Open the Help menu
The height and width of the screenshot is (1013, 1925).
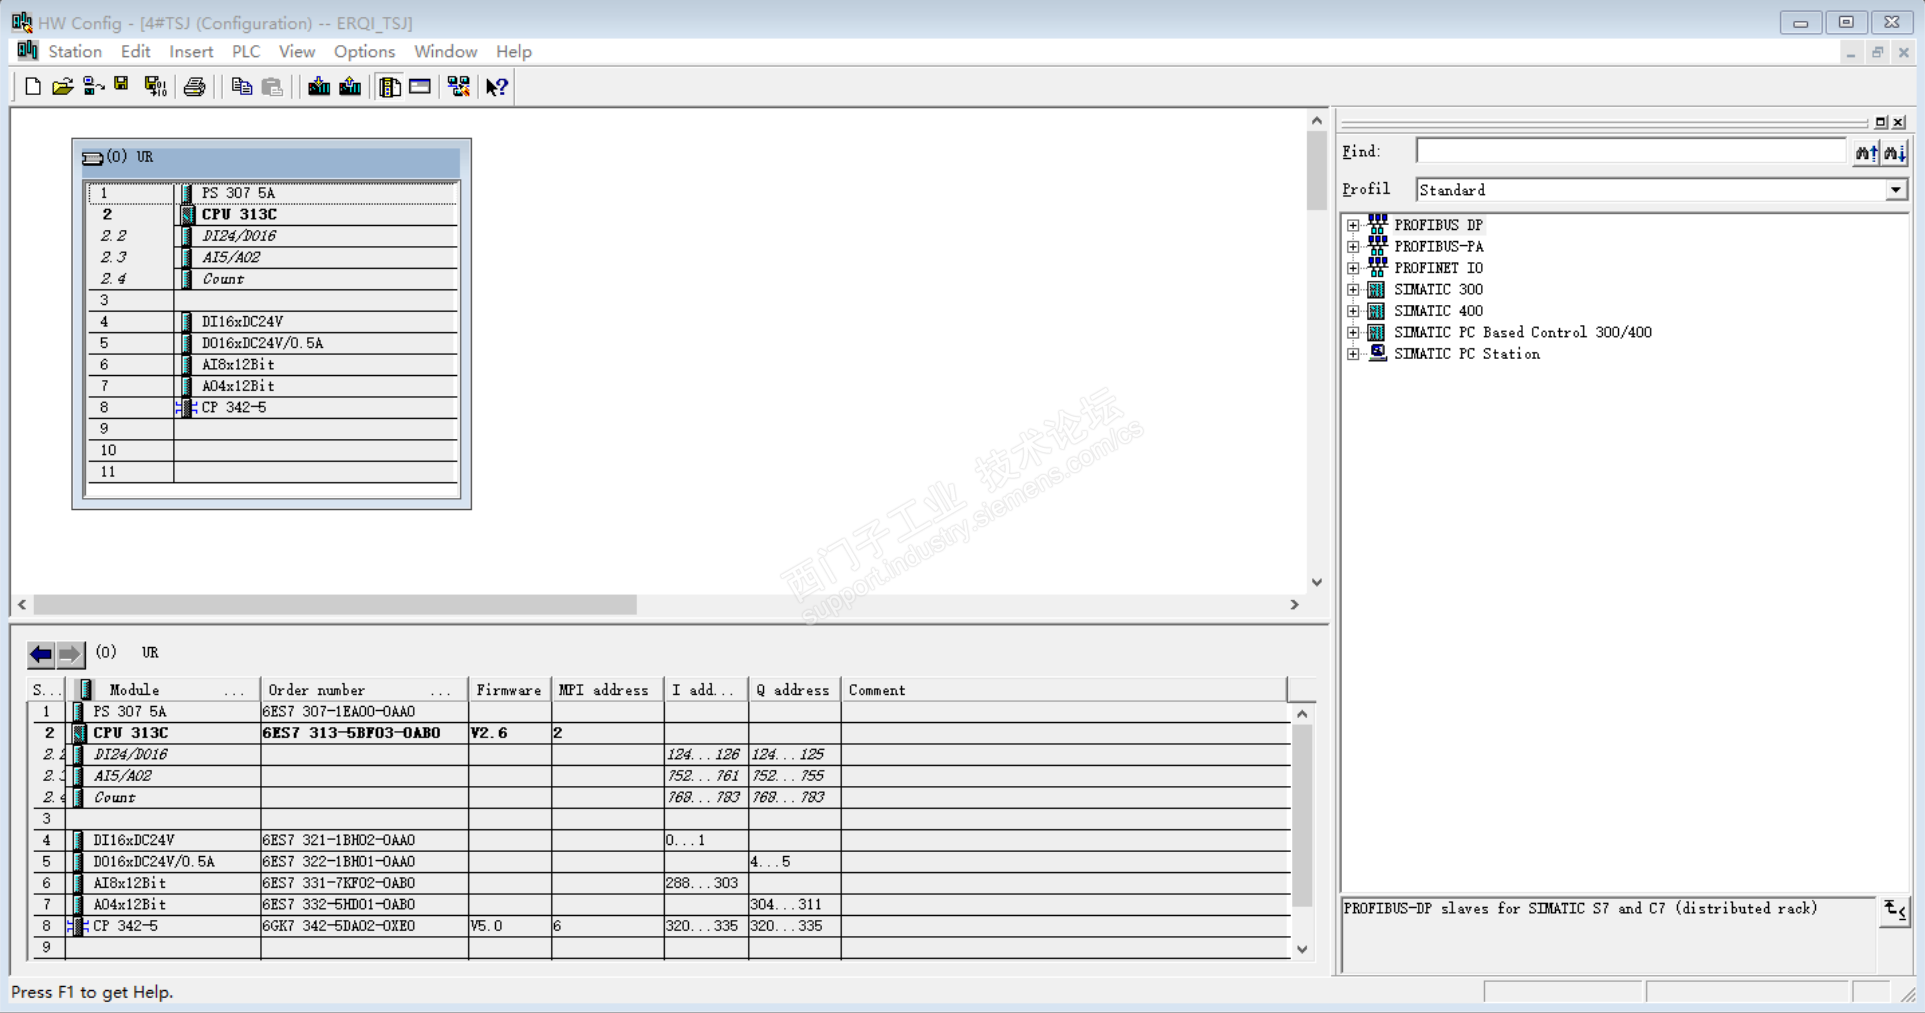[514, 52]
